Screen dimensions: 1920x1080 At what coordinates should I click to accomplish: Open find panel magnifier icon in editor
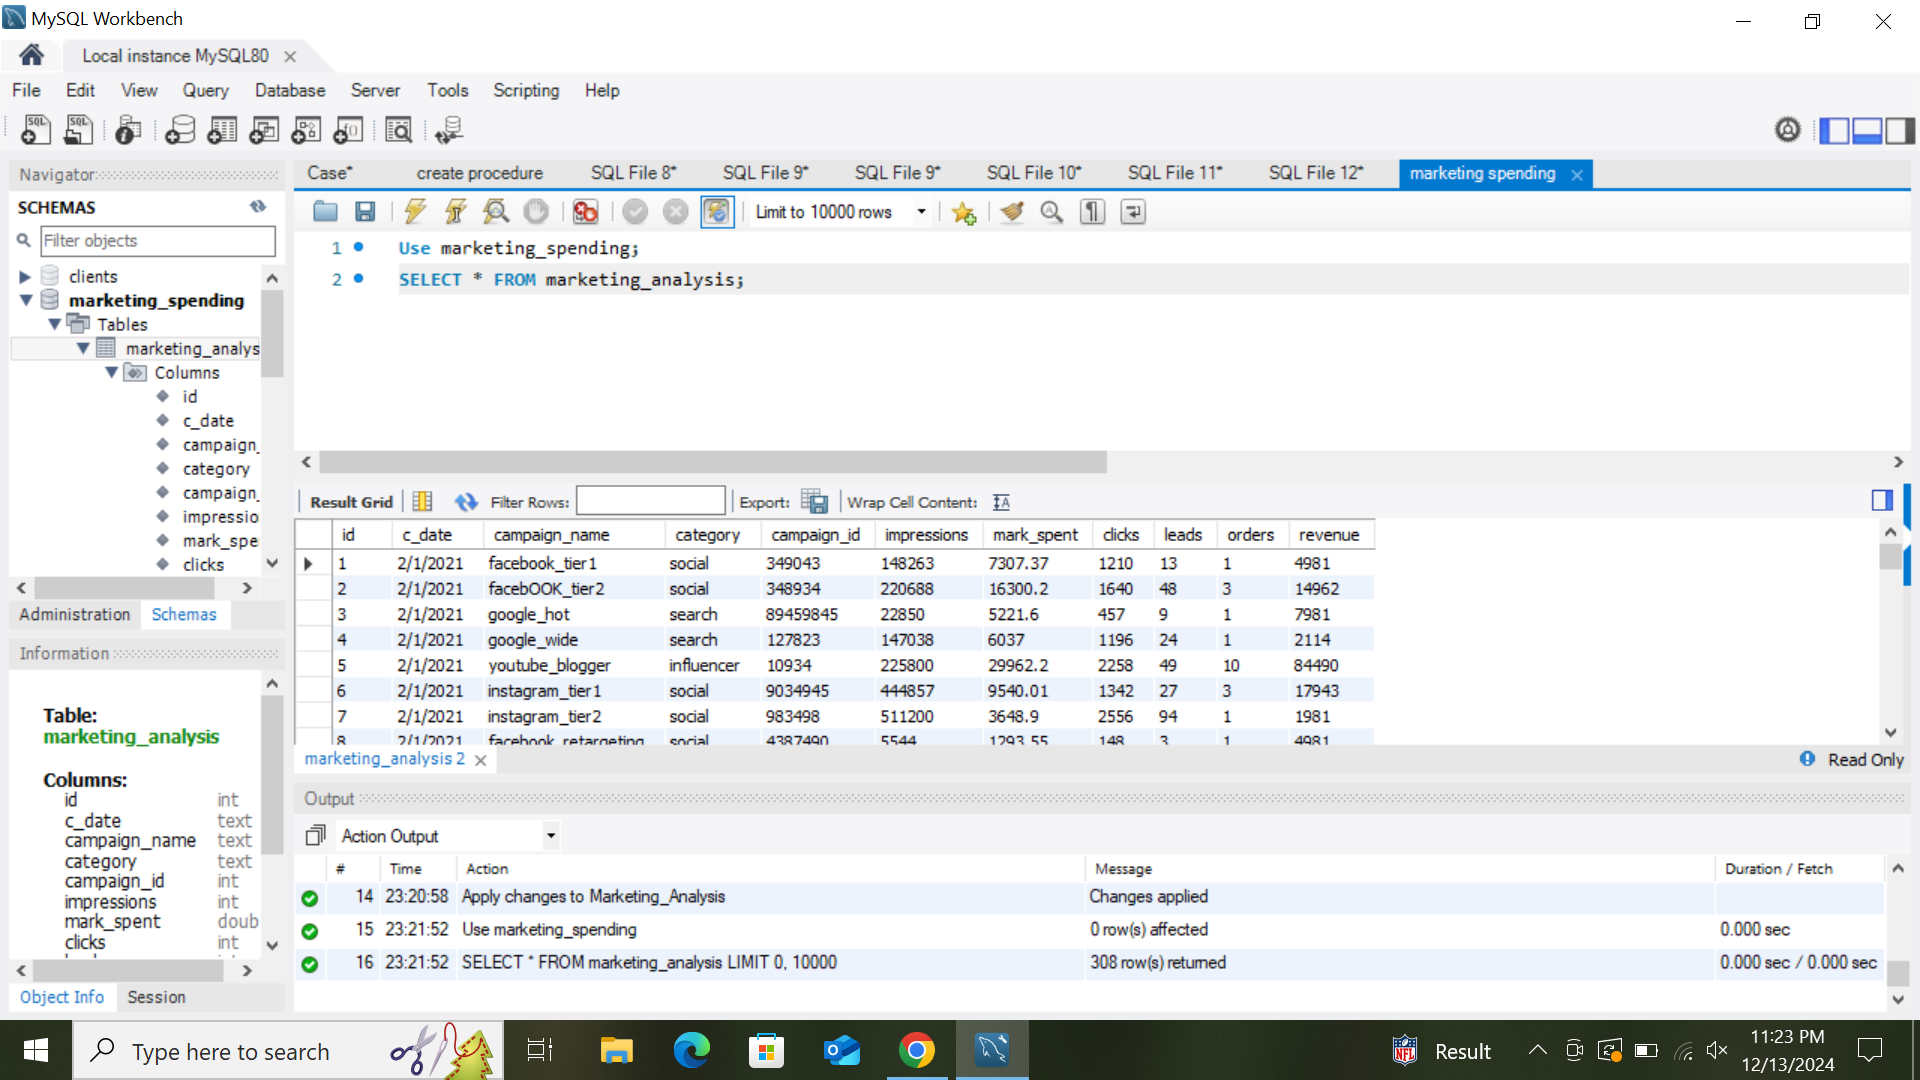point(1052,212)
